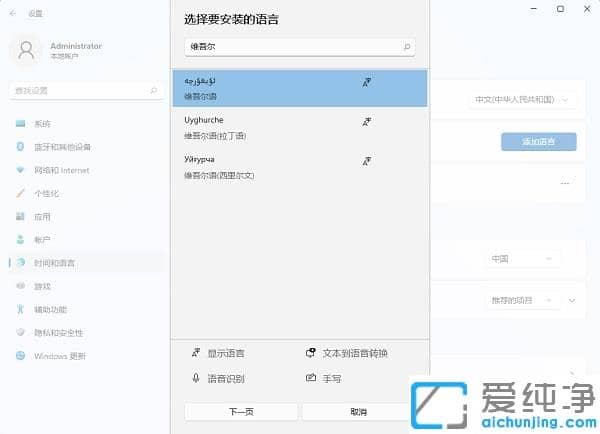Click display language icon on Уйғурчә row
600x434 pixels.
367,160
